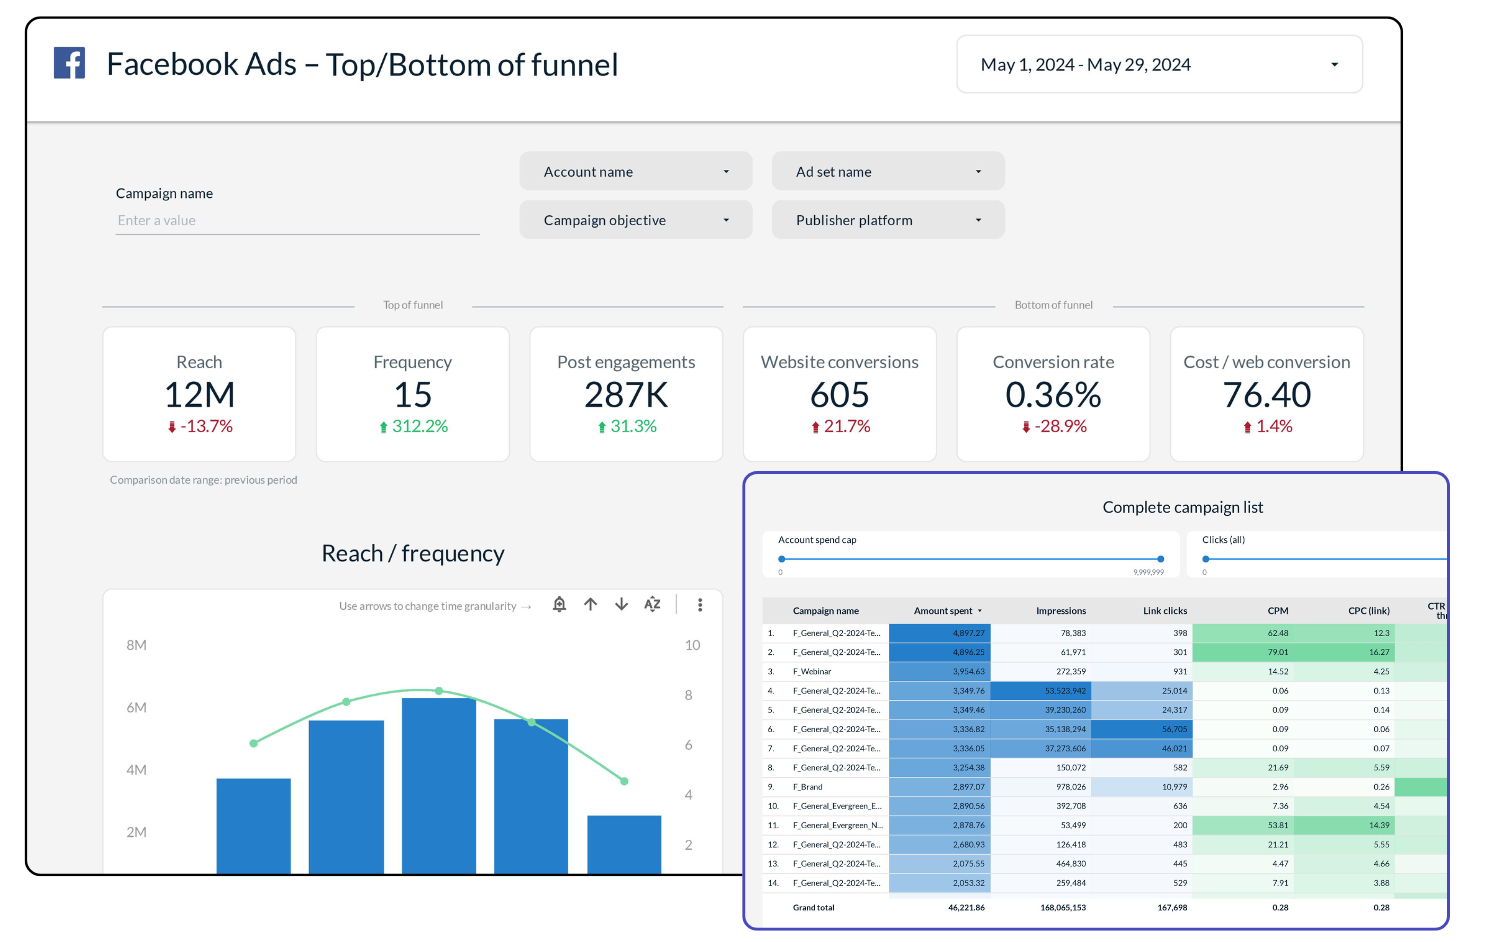
Task: Click the Website conversions scorecard
Action: [839, 394]
